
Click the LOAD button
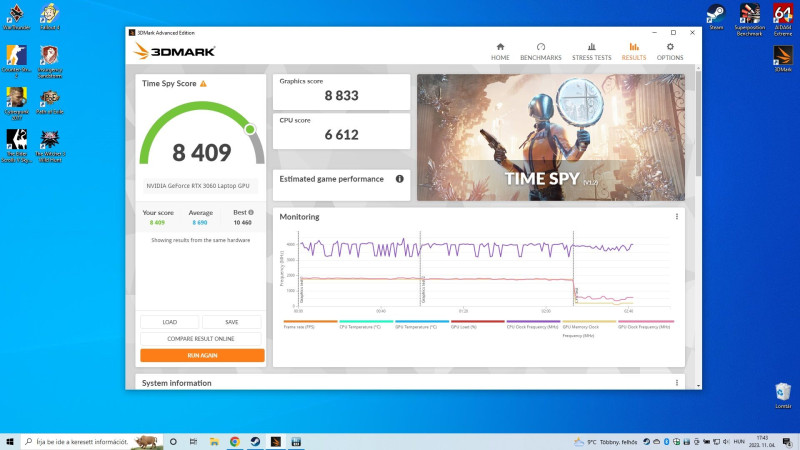(169, 322)
